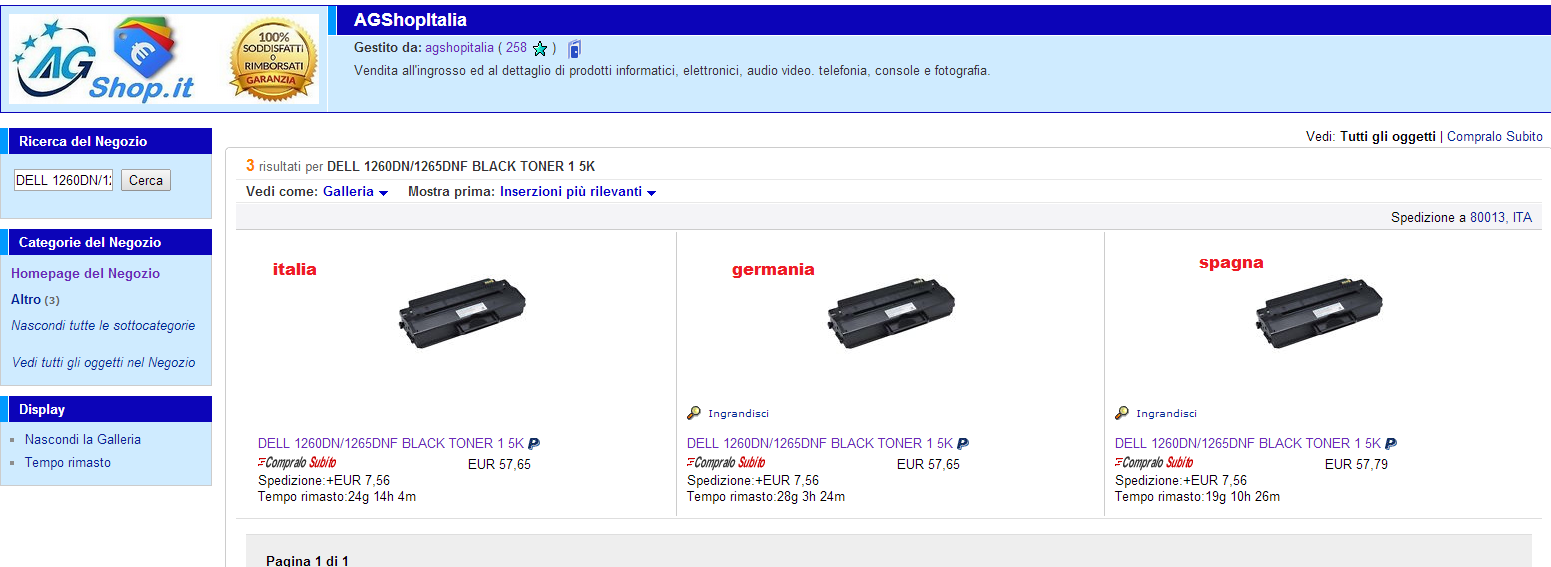Click the shop search input field
The width and height of the screenshot is (1551, 567).
coord(63,180)
